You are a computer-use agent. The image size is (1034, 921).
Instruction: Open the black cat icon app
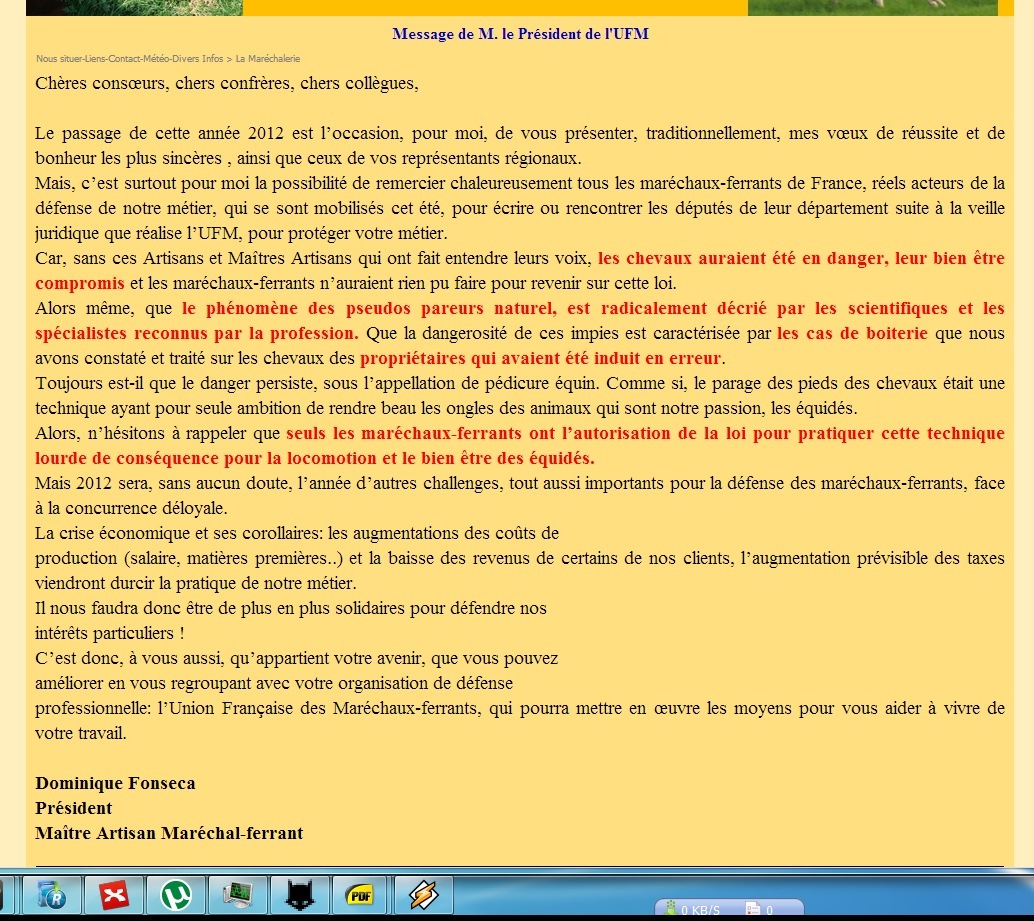[x=299, y=895]
